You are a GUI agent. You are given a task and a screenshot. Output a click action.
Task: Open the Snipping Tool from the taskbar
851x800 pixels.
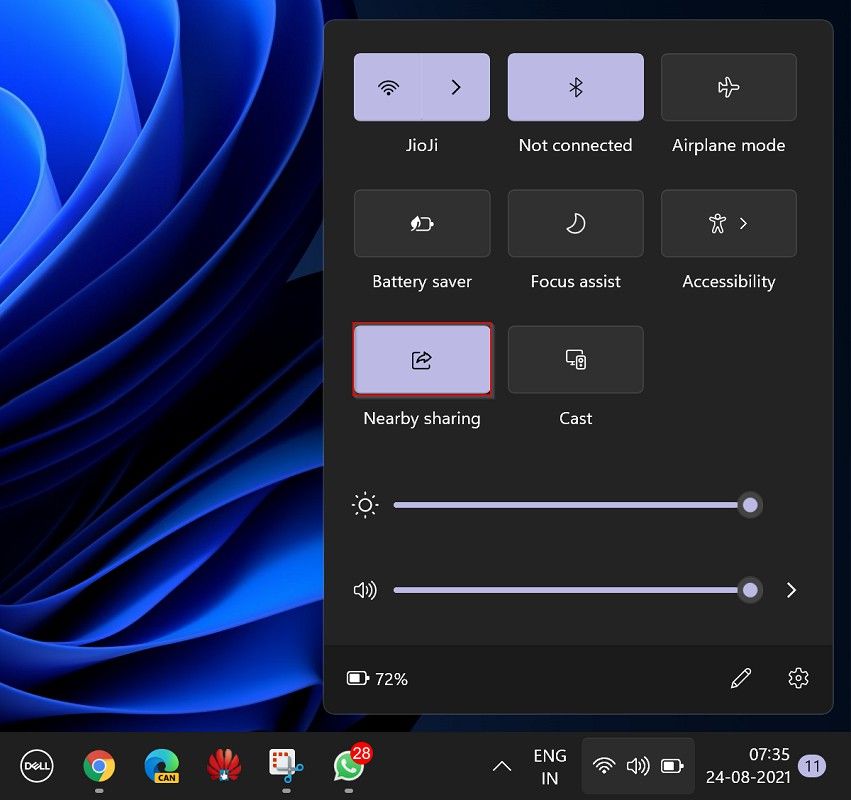tap(285, 766)
